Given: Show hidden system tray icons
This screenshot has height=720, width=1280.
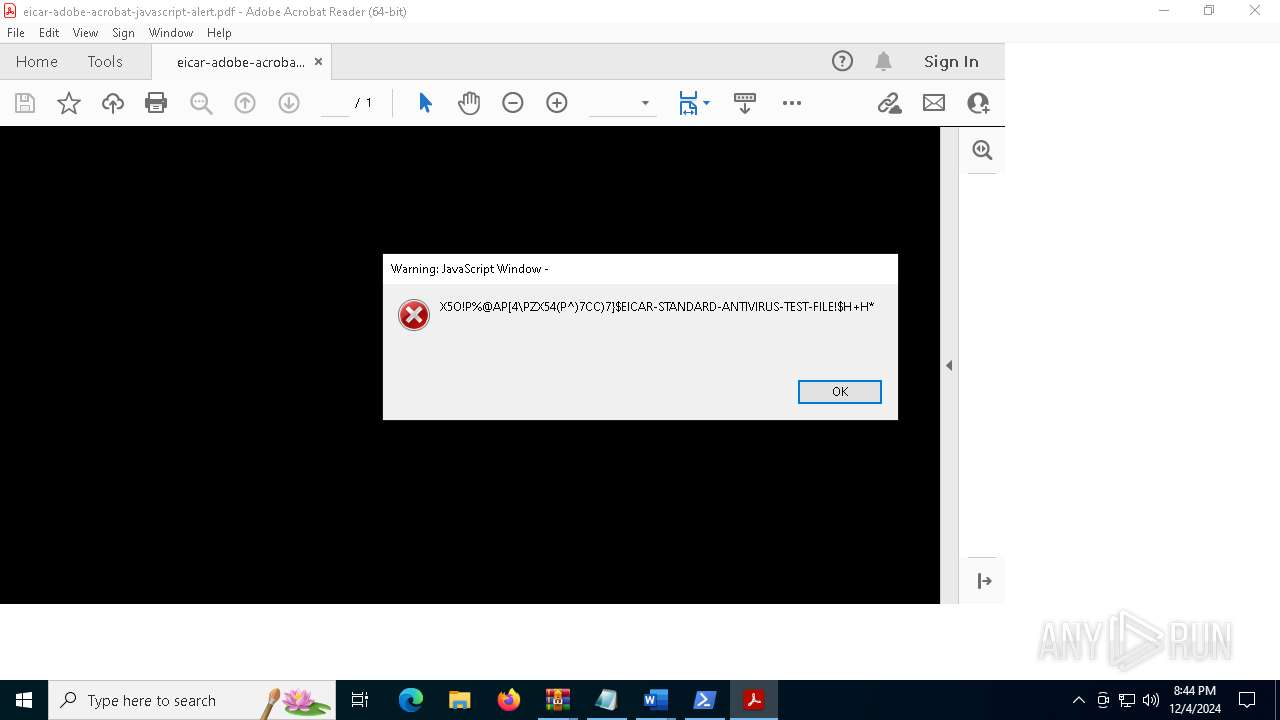Looking at the screenshot, I should point(1078,700).
